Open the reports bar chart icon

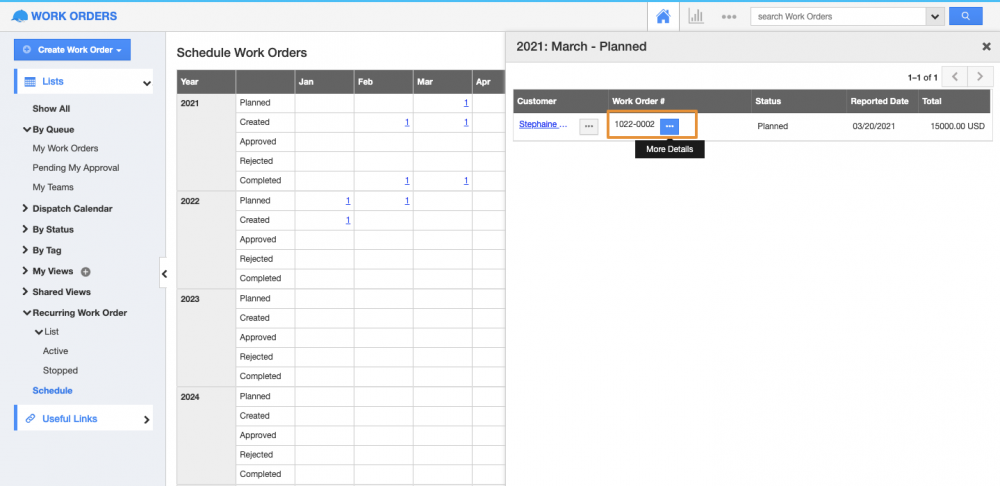click(x=695, y=16)
